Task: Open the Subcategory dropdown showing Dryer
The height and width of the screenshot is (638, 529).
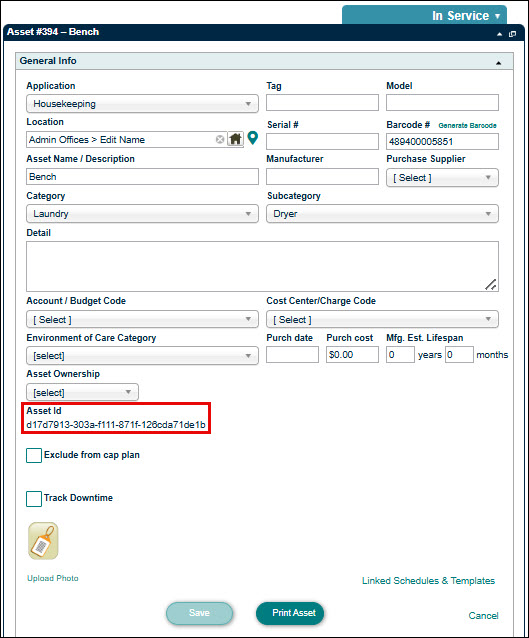Action: point(383,214)
